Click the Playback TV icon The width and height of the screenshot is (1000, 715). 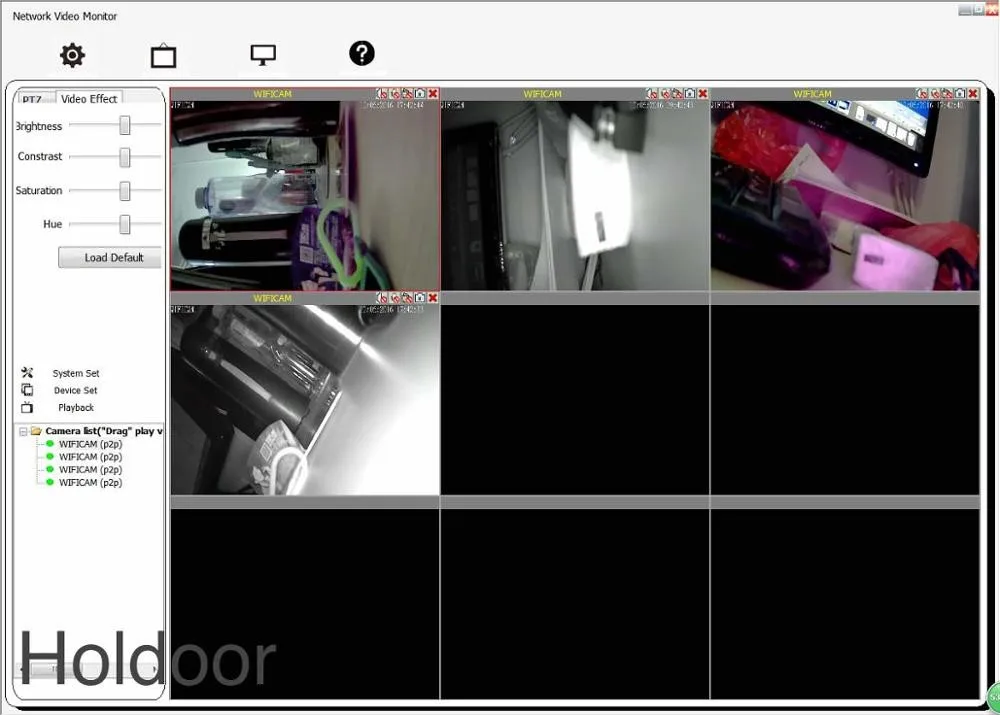point(27,407)
